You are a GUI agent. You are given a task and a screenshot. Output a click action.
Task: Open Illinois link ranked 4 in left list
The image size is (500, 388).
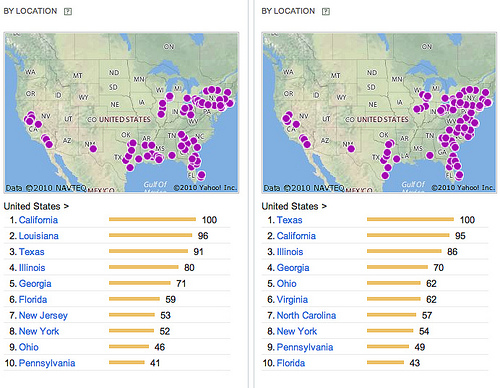click(x=32, y=268)
